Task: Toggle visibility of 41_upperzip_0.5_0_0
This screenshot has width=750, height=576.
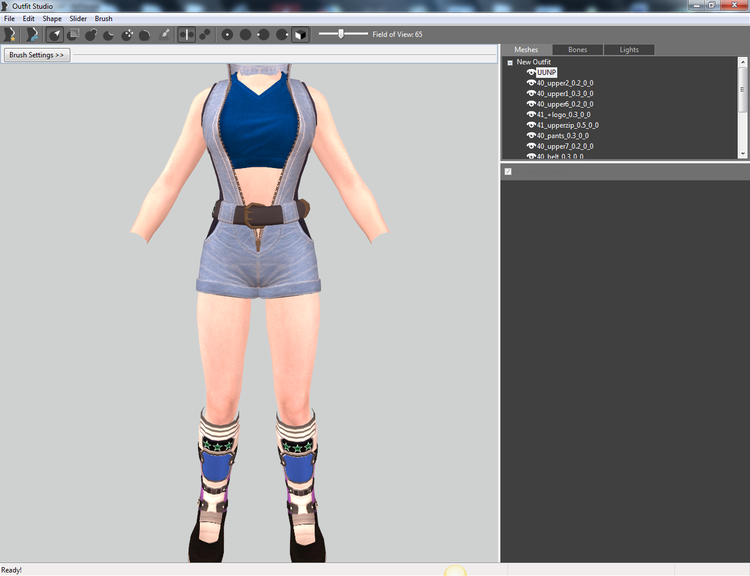Action: pos(531,125)
